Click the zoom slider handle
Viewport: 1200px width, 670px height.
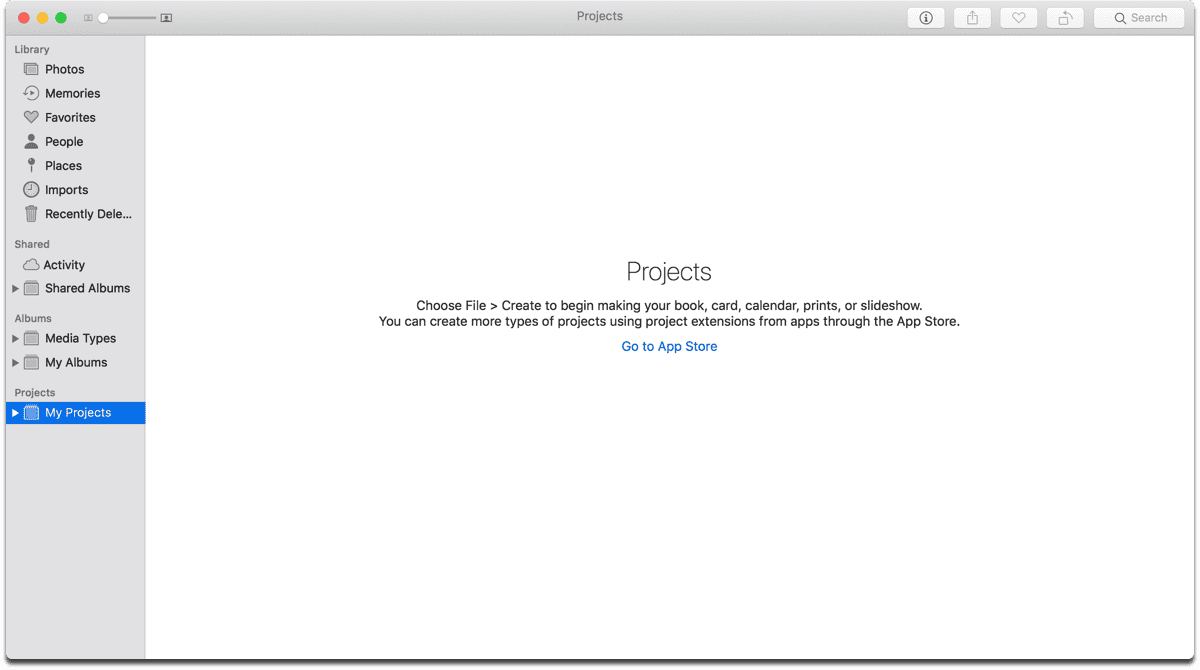pos(103,18)
